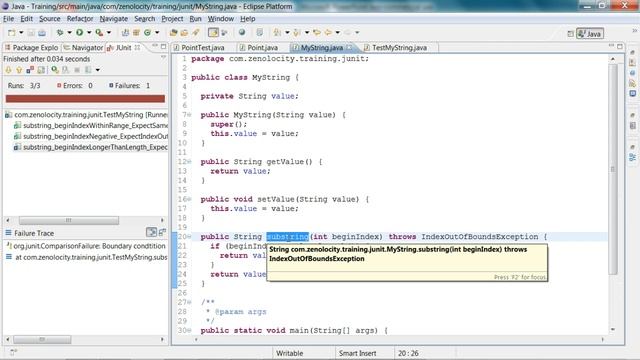The image size is (640, 360).
Task: Close the JUnit view tab
Action: 138,47
